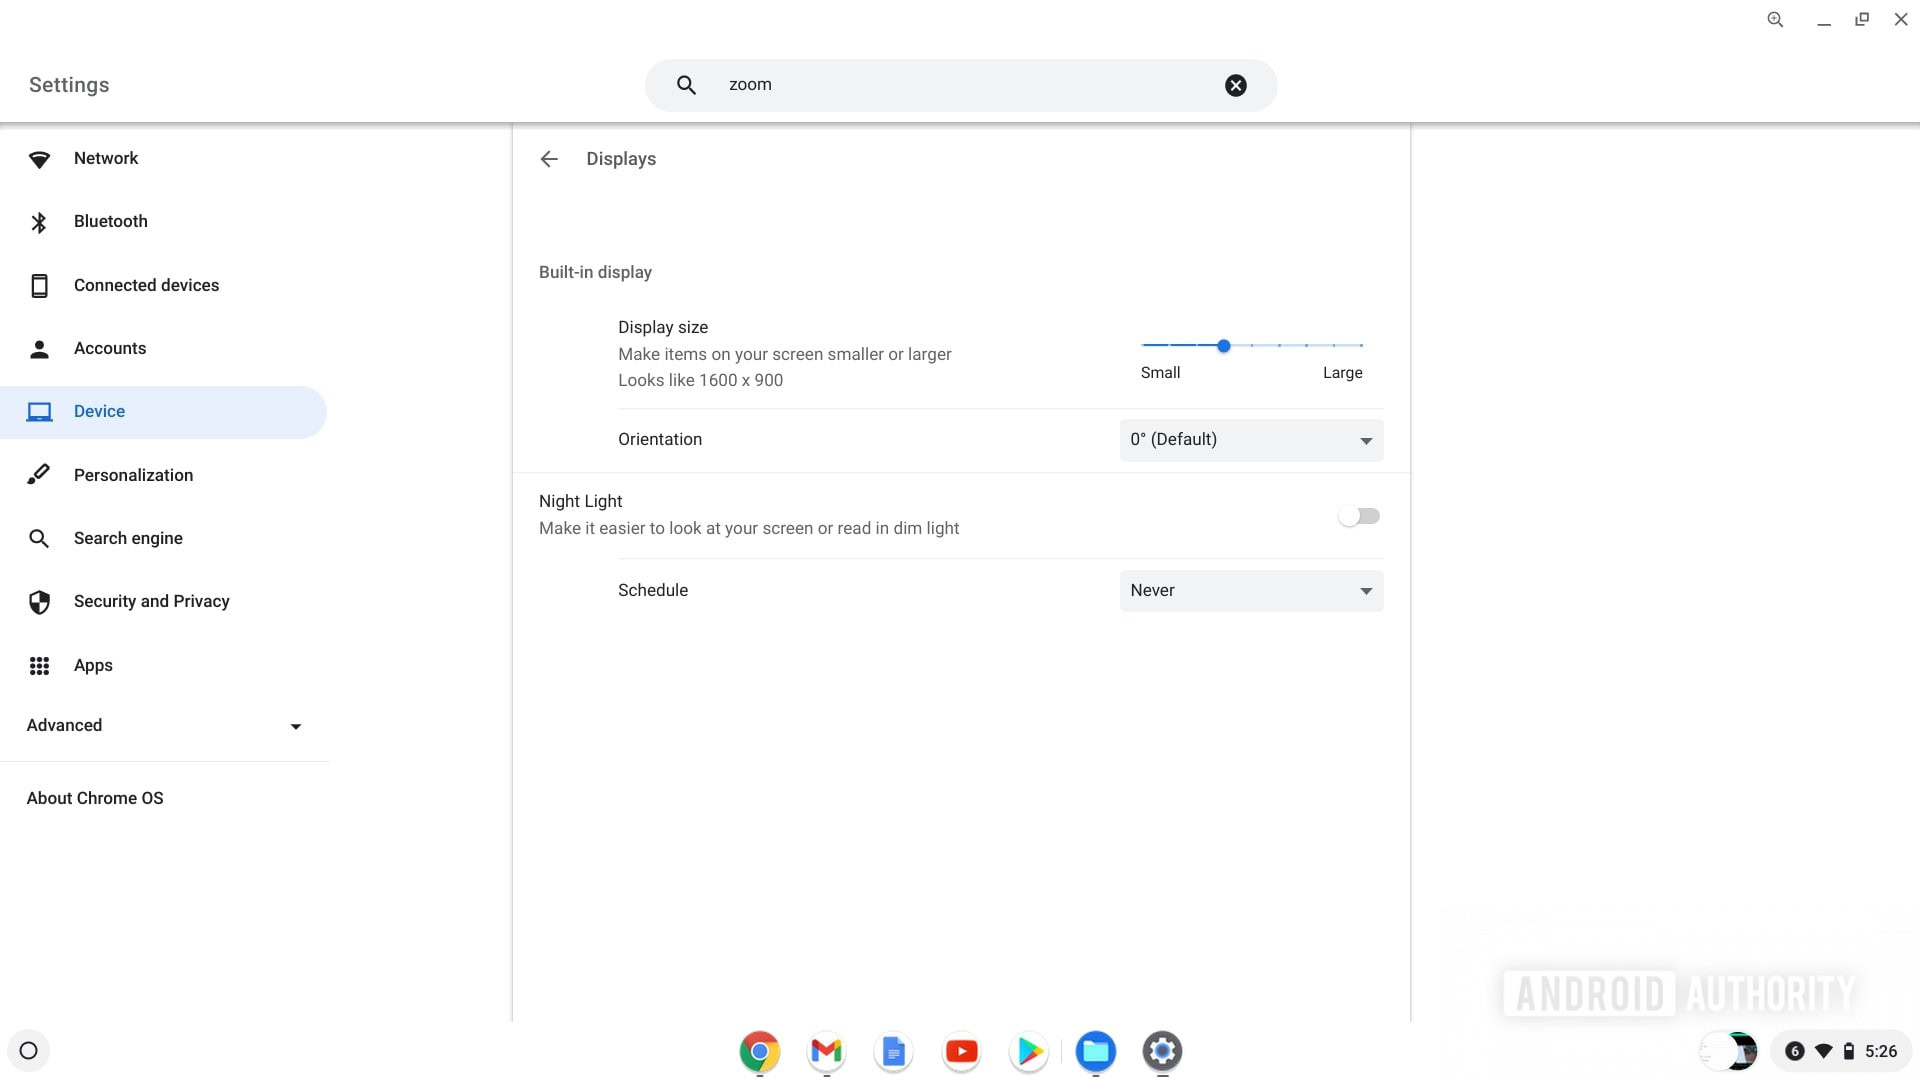Open Play Store from the shelf
The height and width of the screenshot is (1080, 1920).
coord(1028,1051)
